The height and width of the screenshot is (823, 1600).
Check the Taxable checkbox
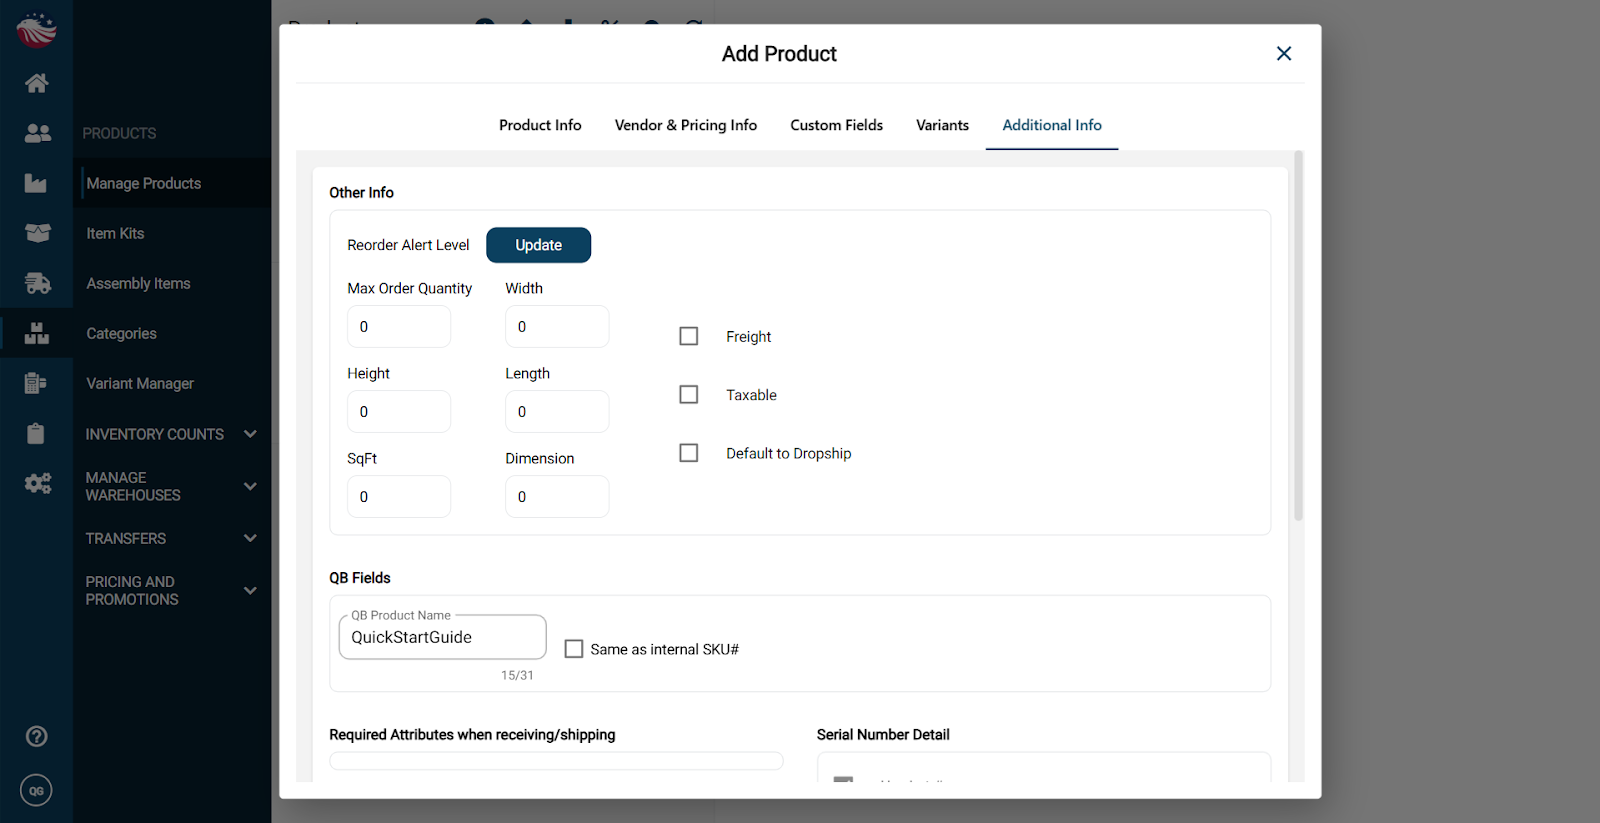tap(689, 395)
